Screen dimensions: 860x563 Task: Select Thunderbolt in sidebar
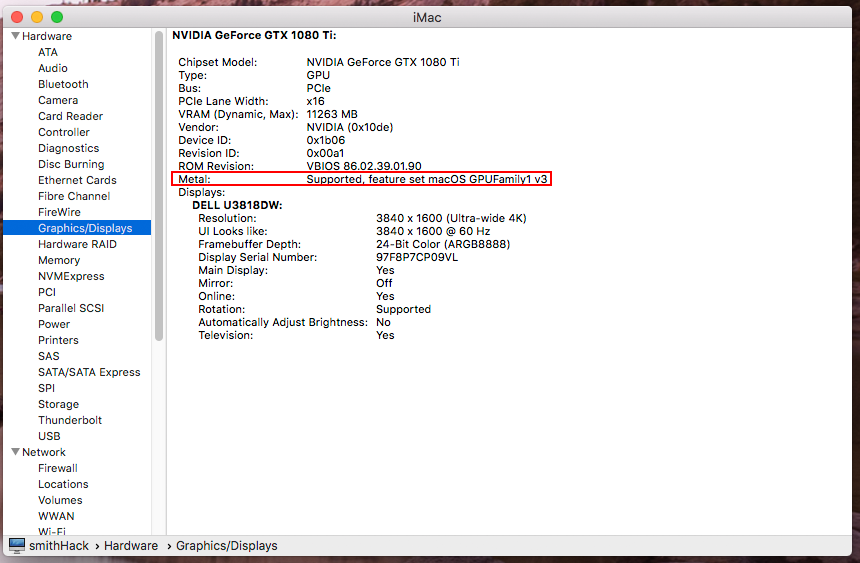tap(70, 420)
